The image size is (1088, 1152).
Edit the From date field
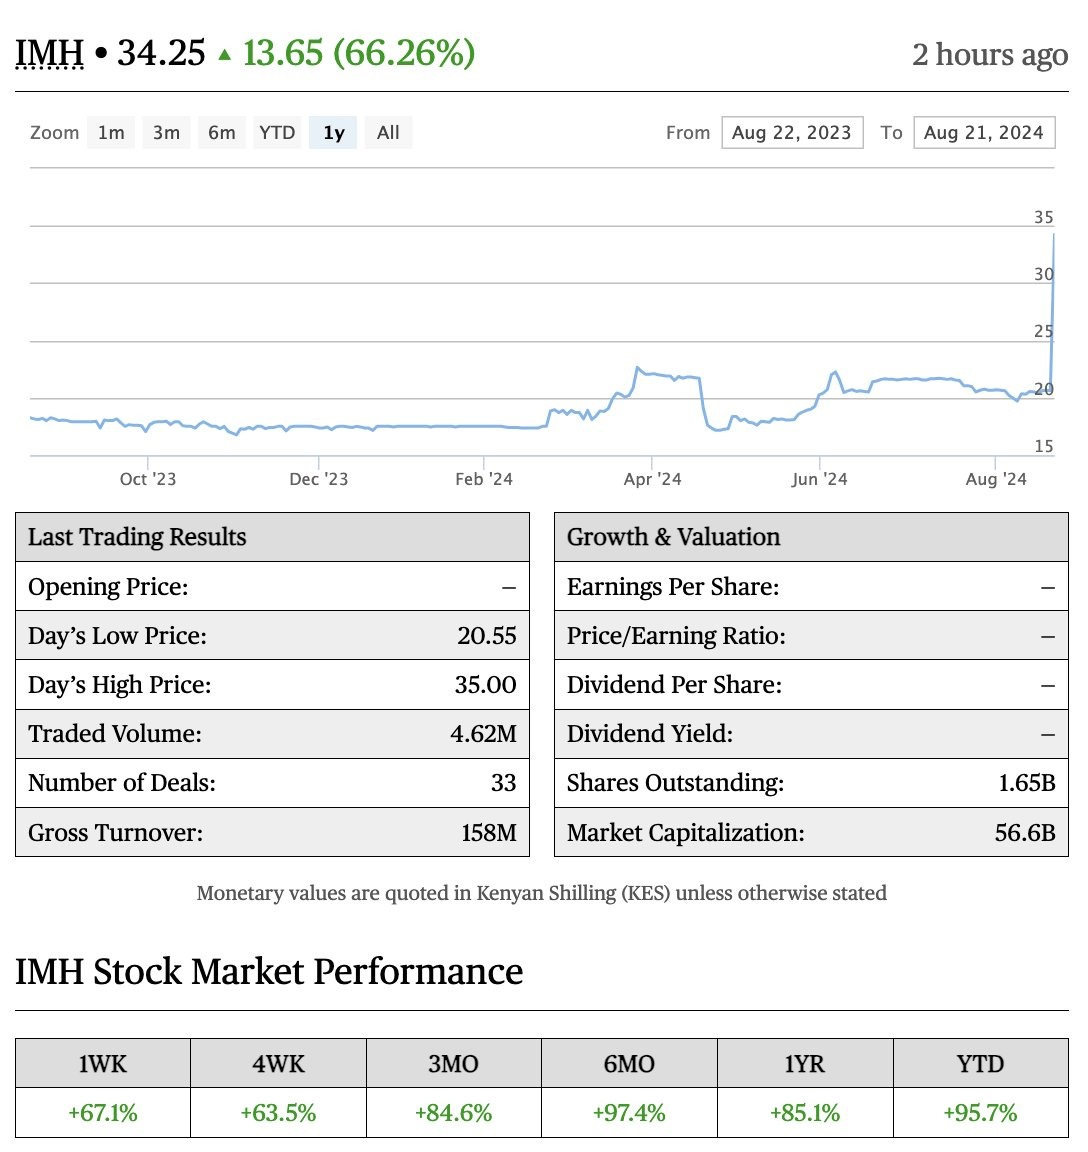[x=792, y=133]
